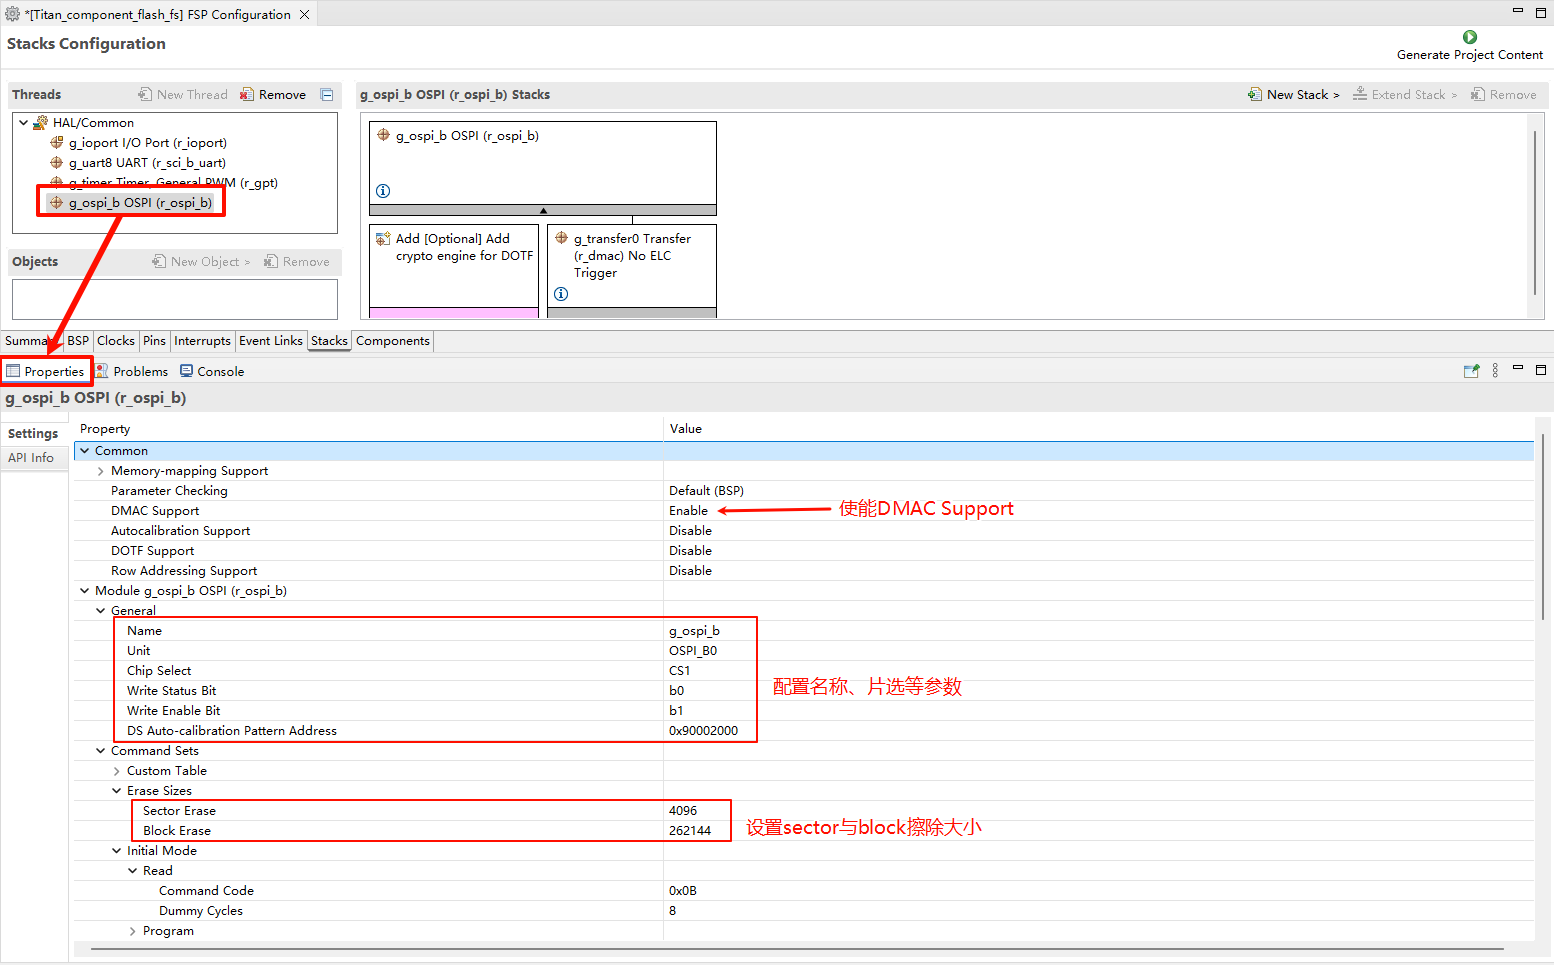The image size is (1554, 965).
Task: Click the Generate Project Content icon
Action: click(x=1469, y=37)
